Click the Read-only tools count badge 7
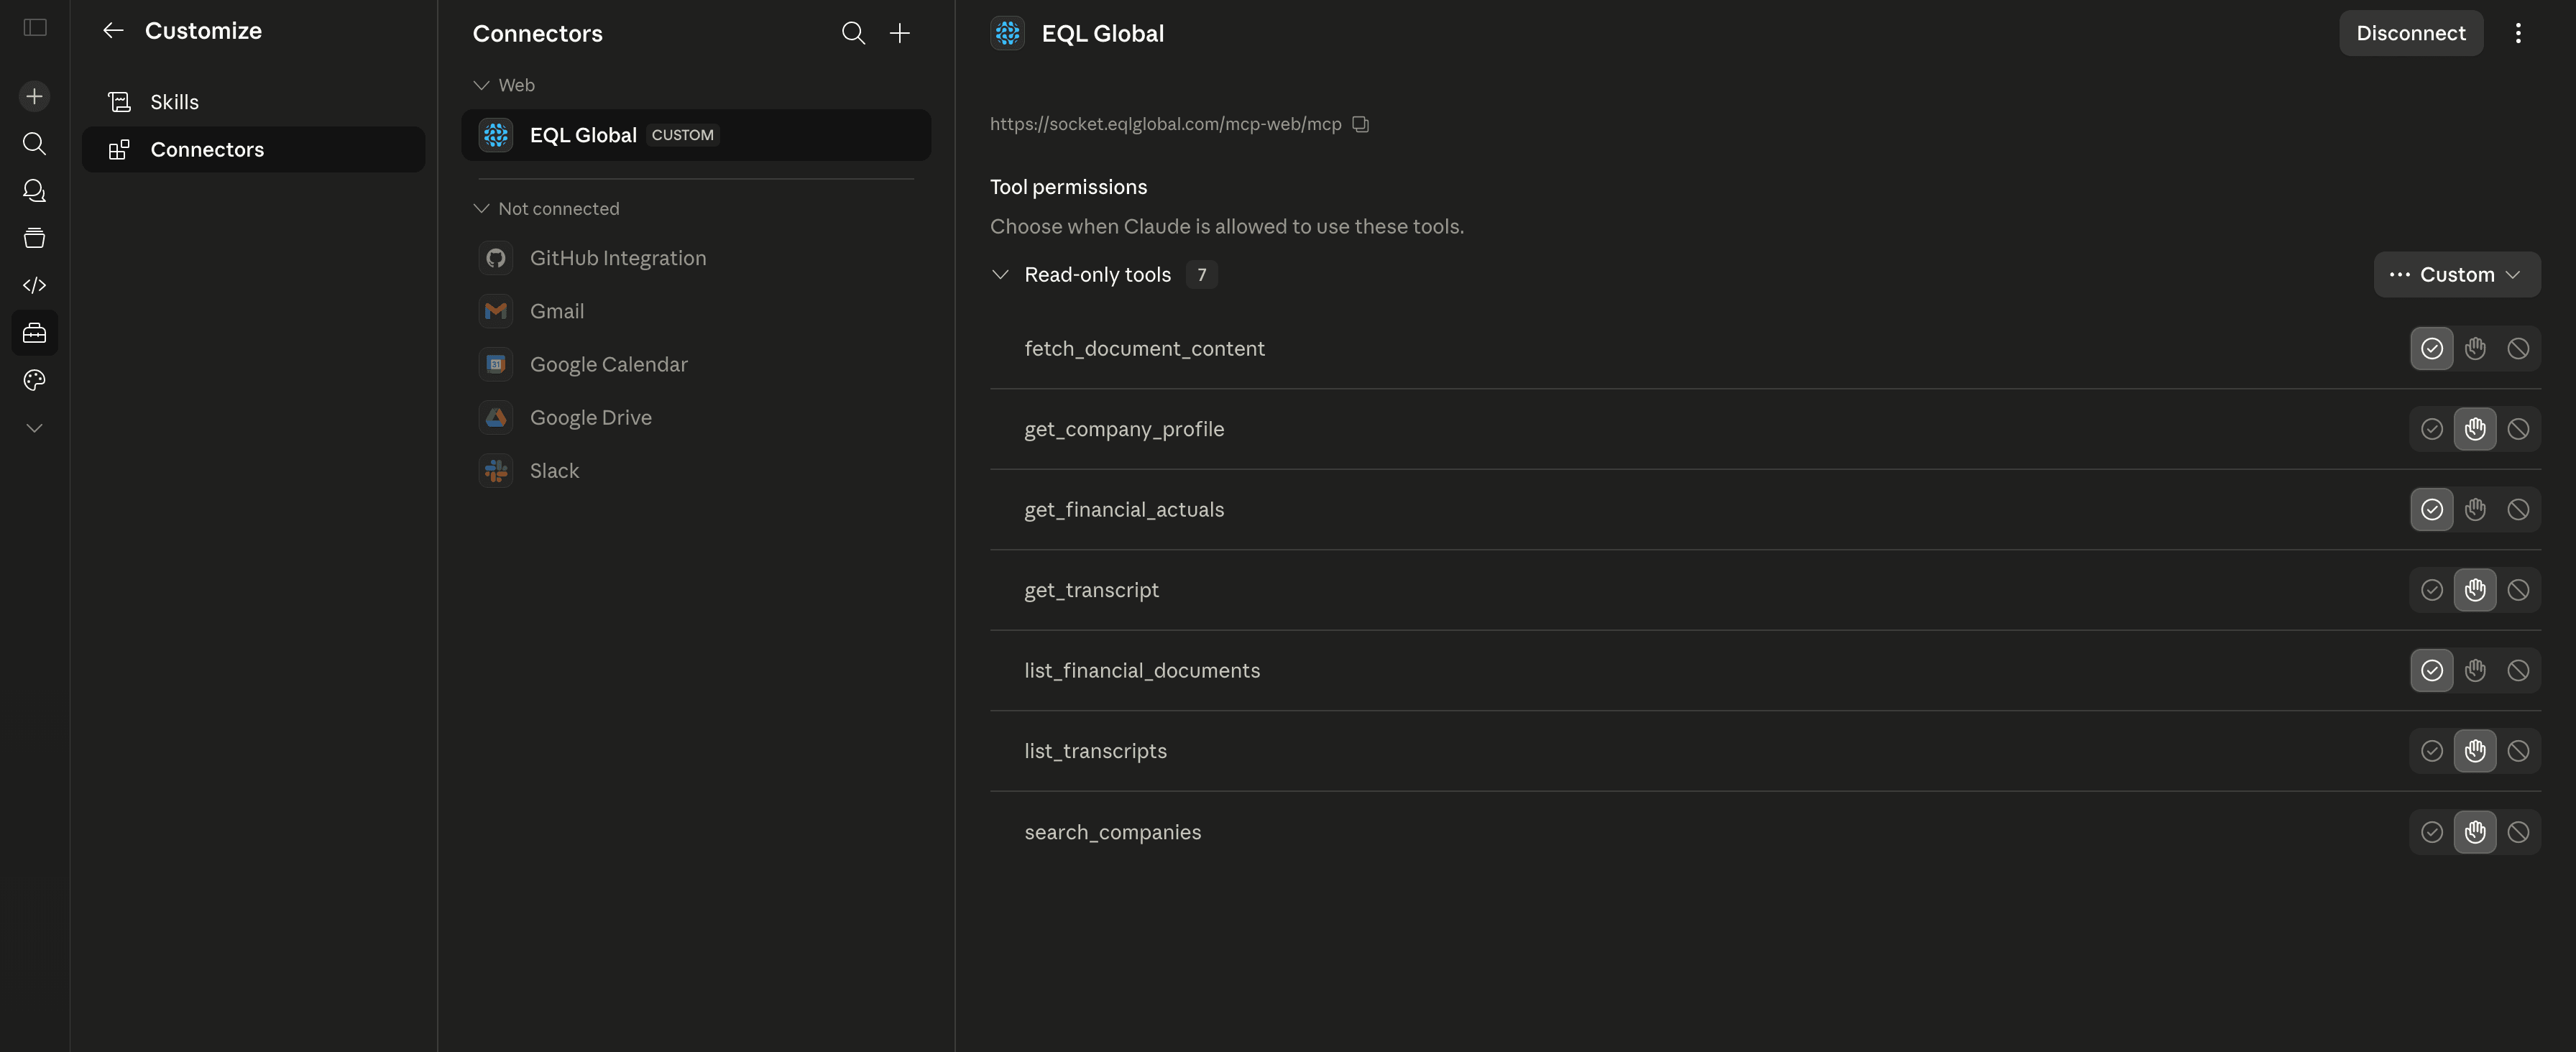The width and height of the screenshot is (2576, 1052). point(1201,274)
